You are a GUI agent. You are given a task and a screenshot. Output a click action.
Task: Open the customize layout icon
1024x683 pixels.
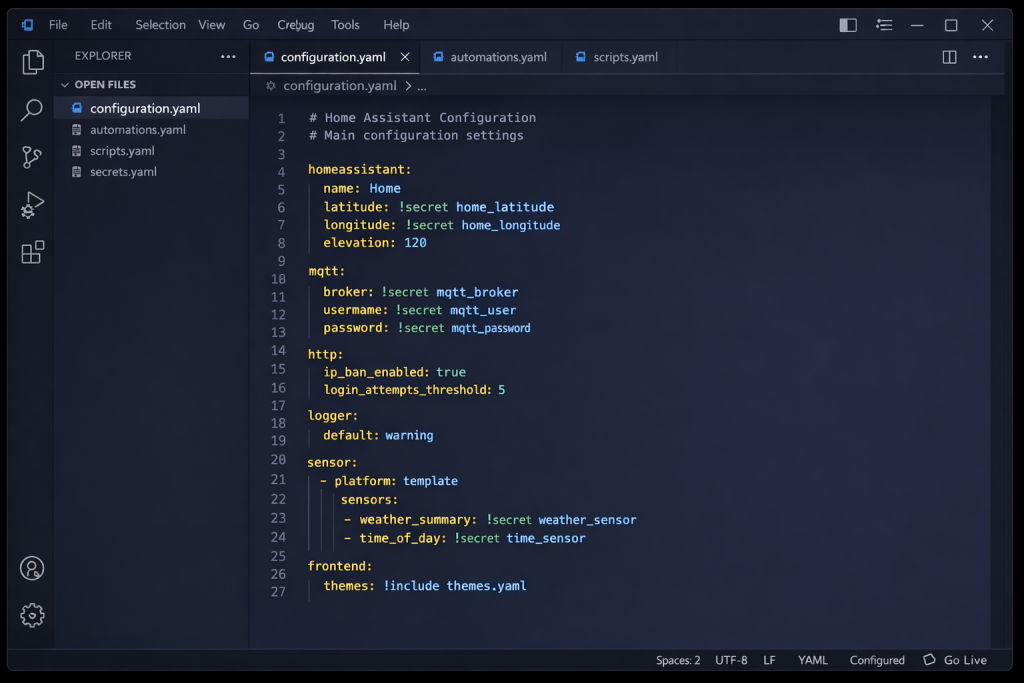tap(884, 25)
